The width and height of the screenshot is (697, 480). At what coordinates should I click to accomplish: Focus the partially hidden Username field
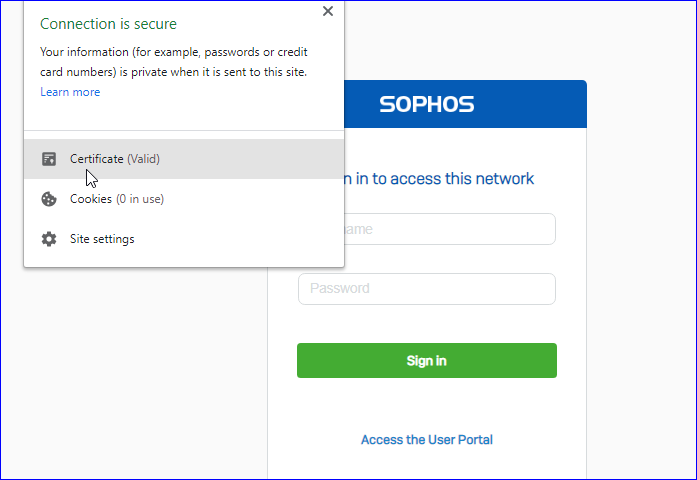(x=450, y=229)
